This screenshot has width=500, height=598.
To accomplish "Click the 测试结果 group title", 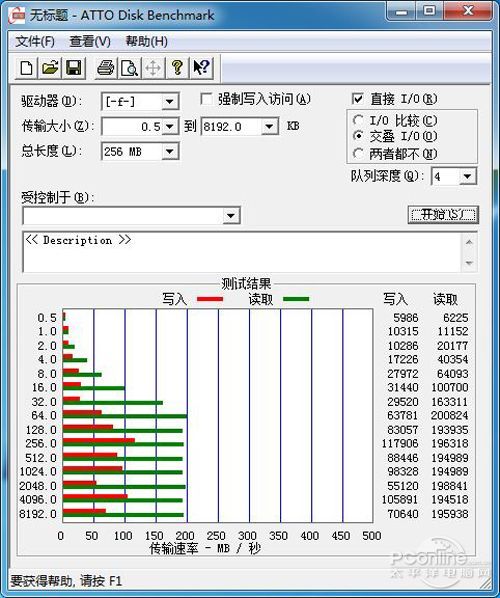I will (246, 283).
